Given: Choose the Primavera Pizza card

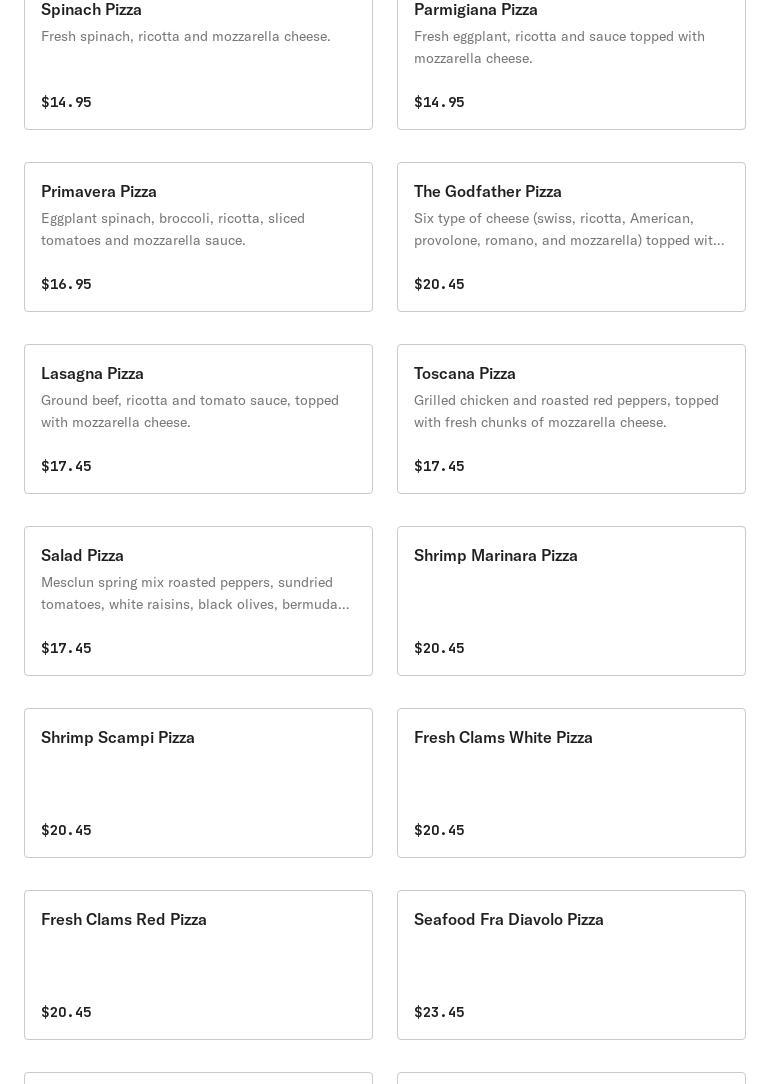Looking at the screenshot, I should [198, 237].
